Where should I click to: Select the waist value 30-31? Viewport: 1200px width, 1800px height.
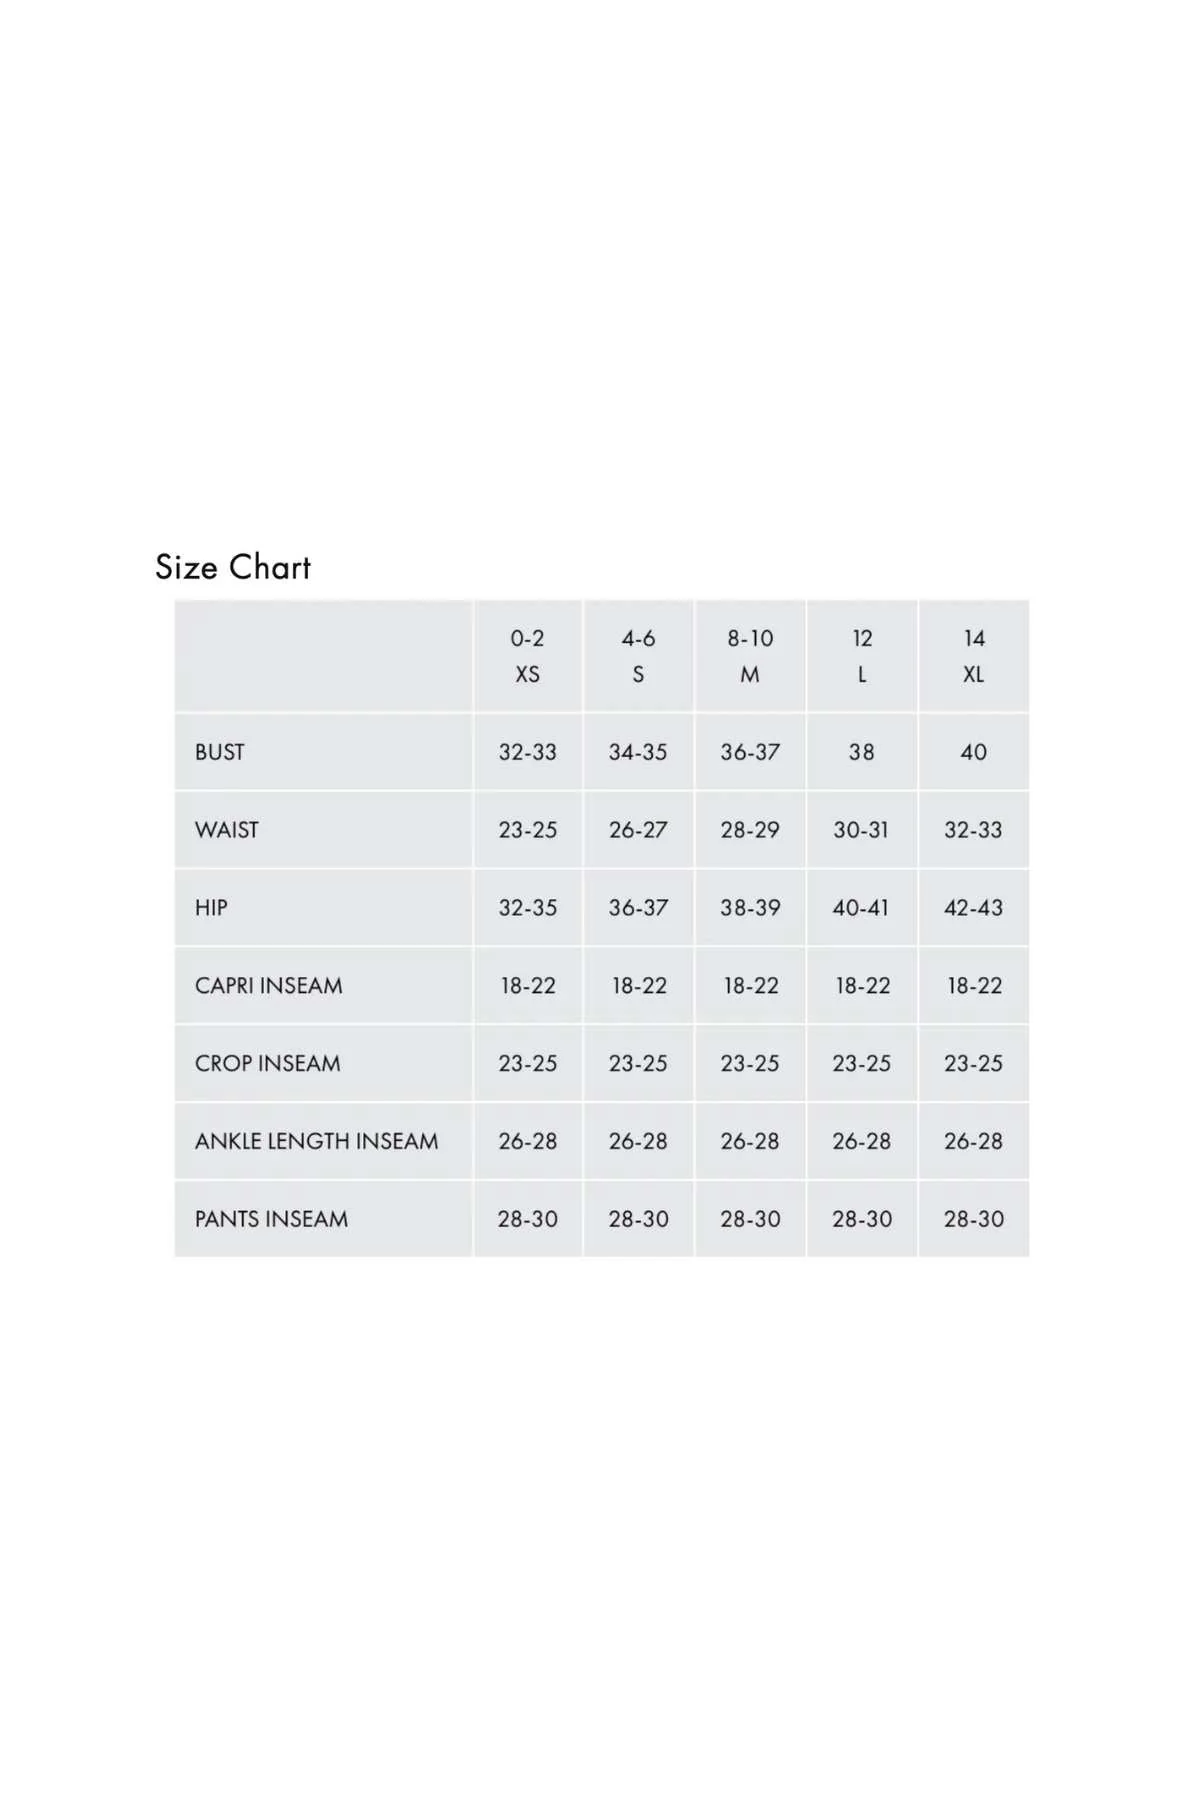point(861,830)
